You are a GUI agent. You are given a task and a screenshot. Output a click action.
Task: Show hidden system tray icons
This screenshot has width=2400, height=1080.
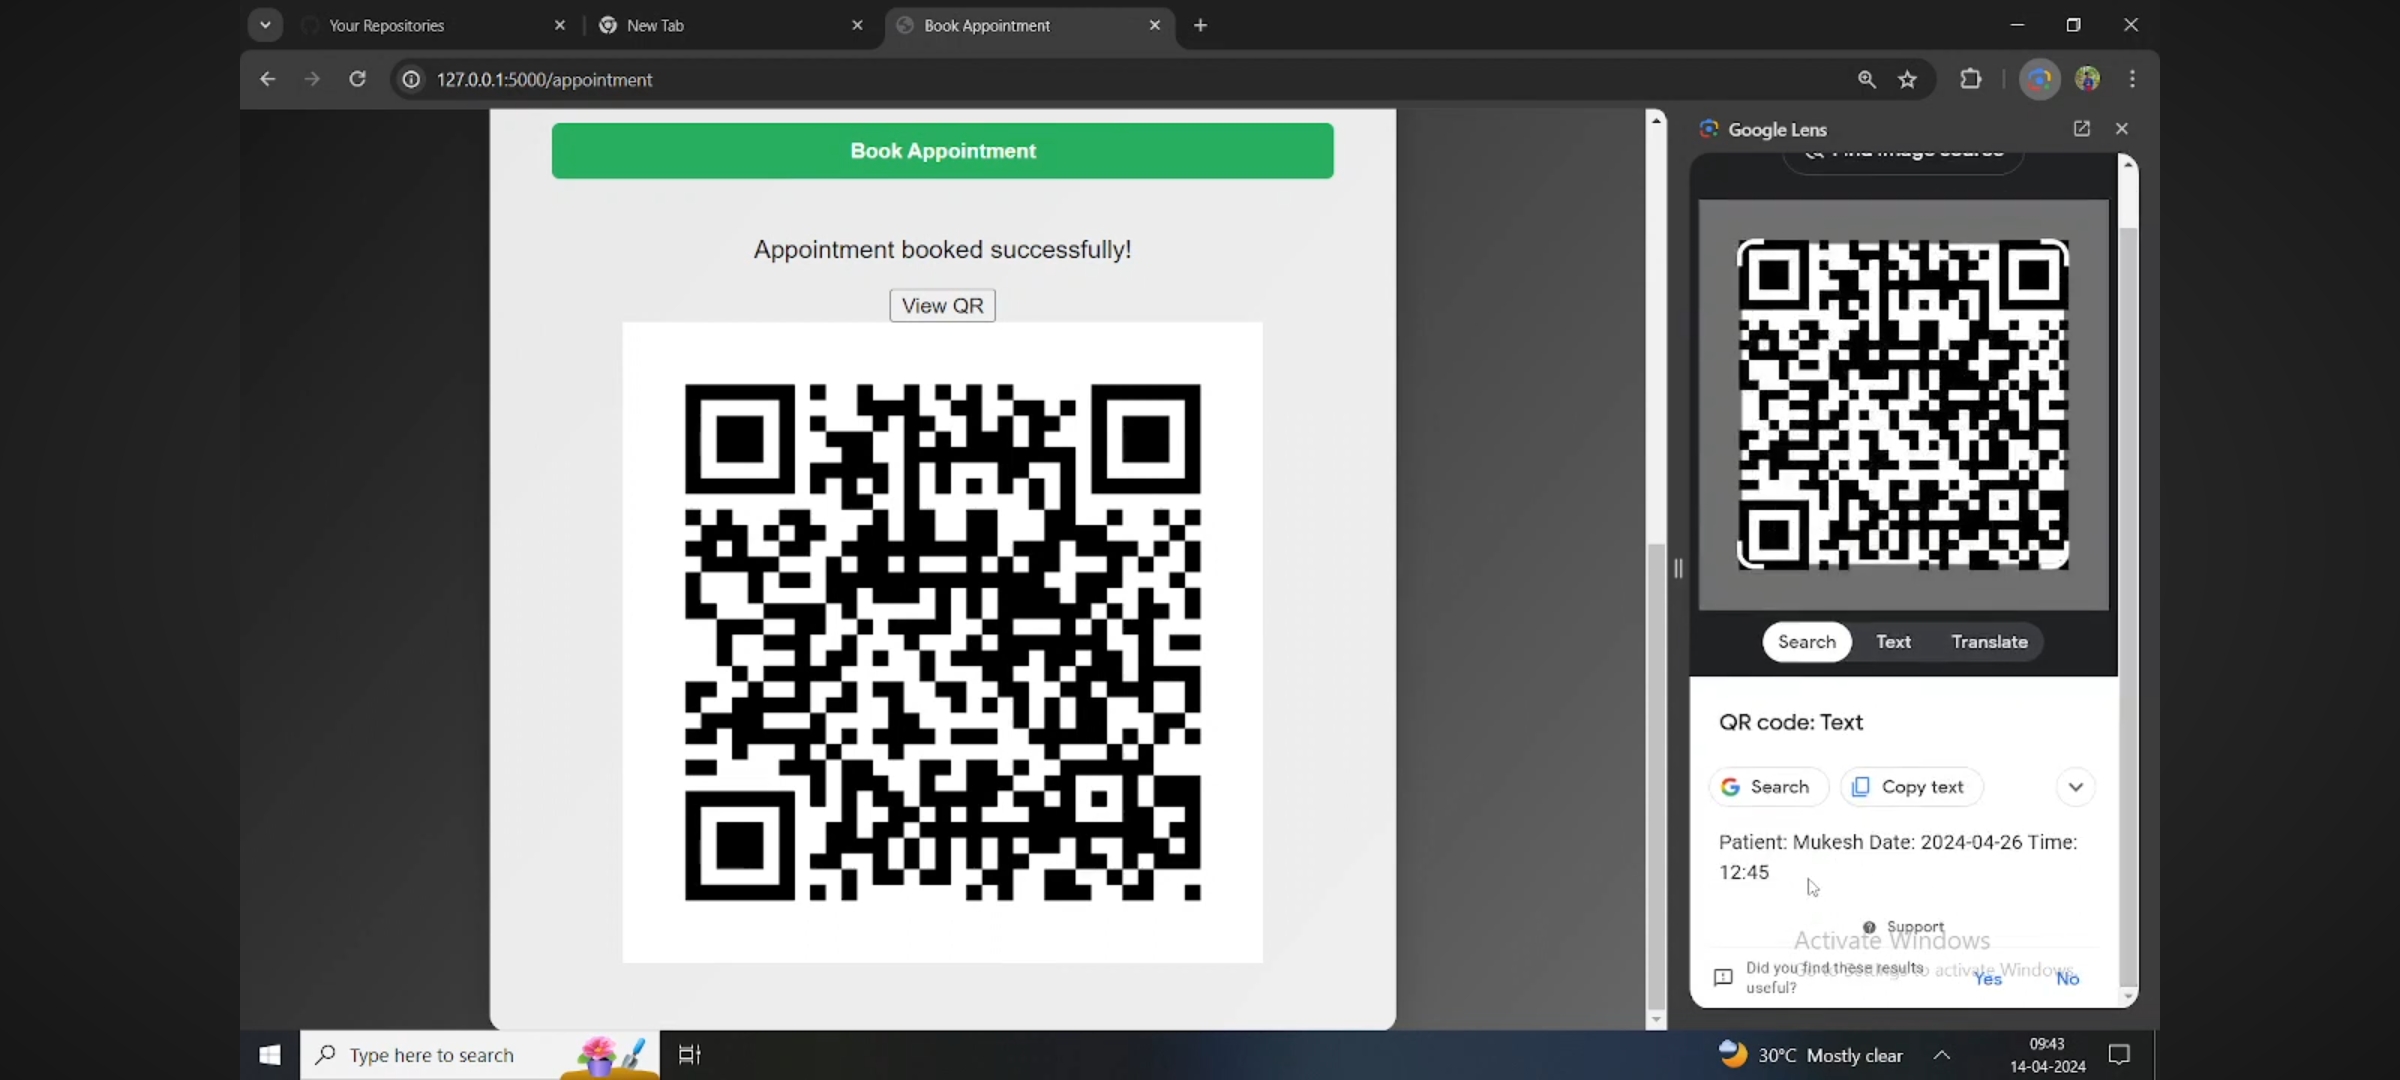[1941, 1054]
